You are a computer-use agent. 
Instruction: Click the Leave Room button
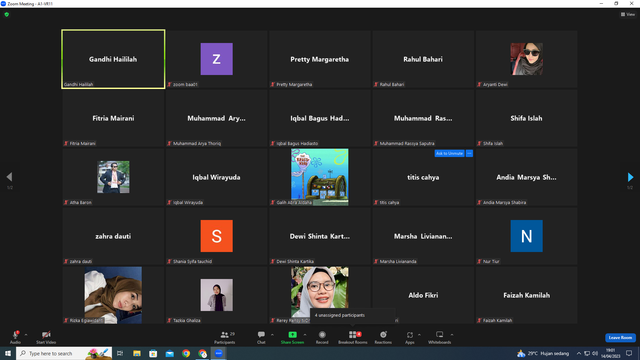coord(620,338)
